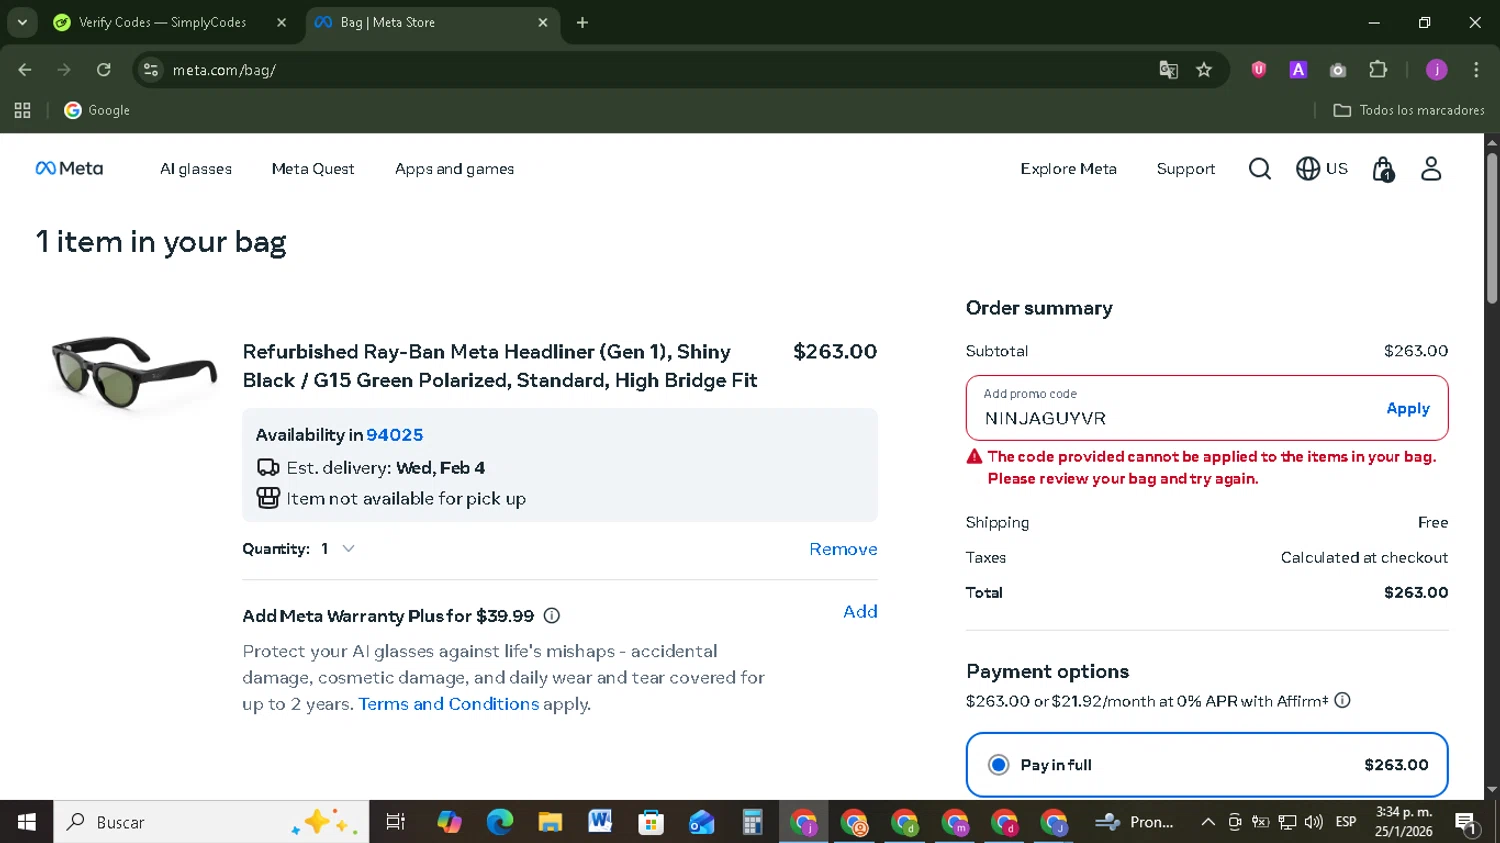Viewport: 1500px width, 843px height.
Task: Open the Meta Quest menu
Action: point(313,169)
